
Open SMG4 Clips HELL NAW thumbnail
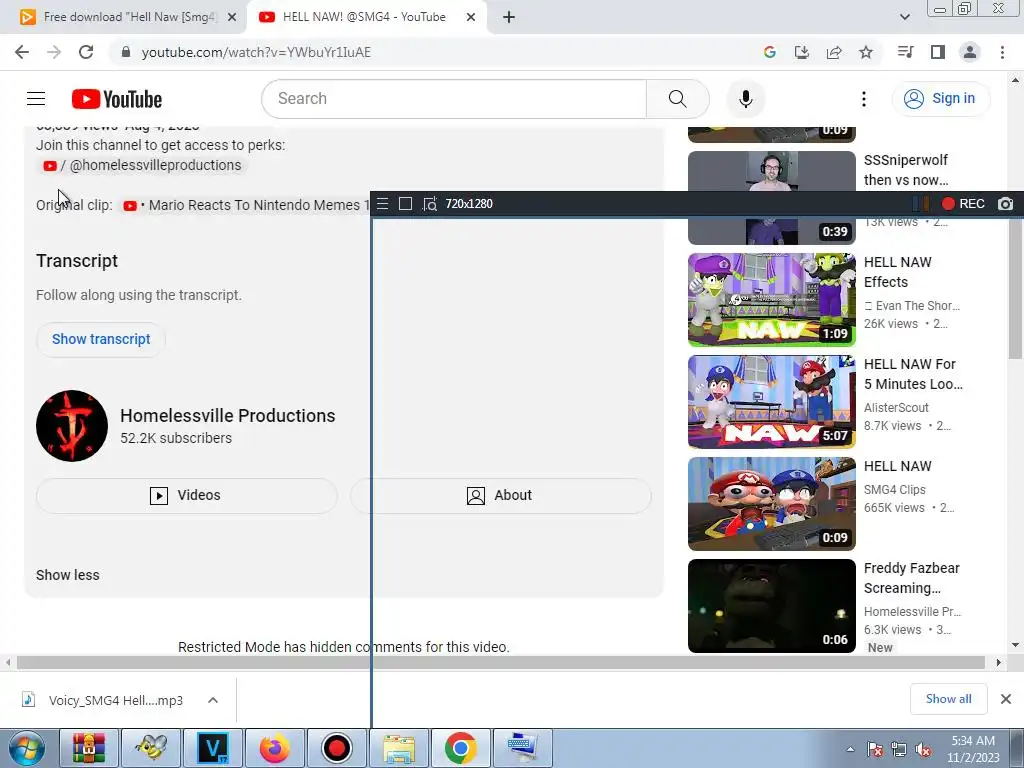pos(771,504)
